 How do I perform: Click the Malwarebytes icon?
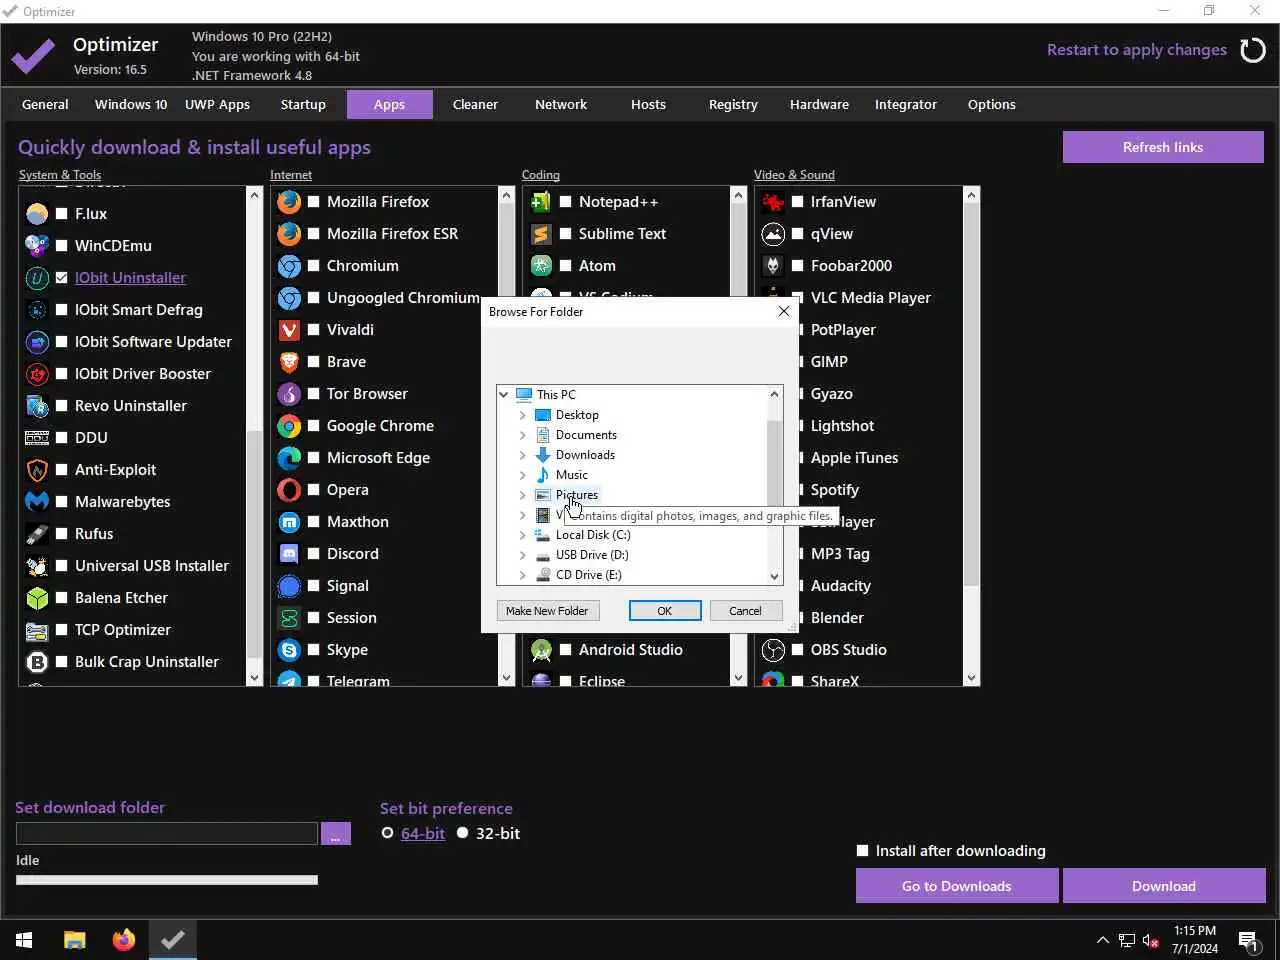(x=37, y=502)
